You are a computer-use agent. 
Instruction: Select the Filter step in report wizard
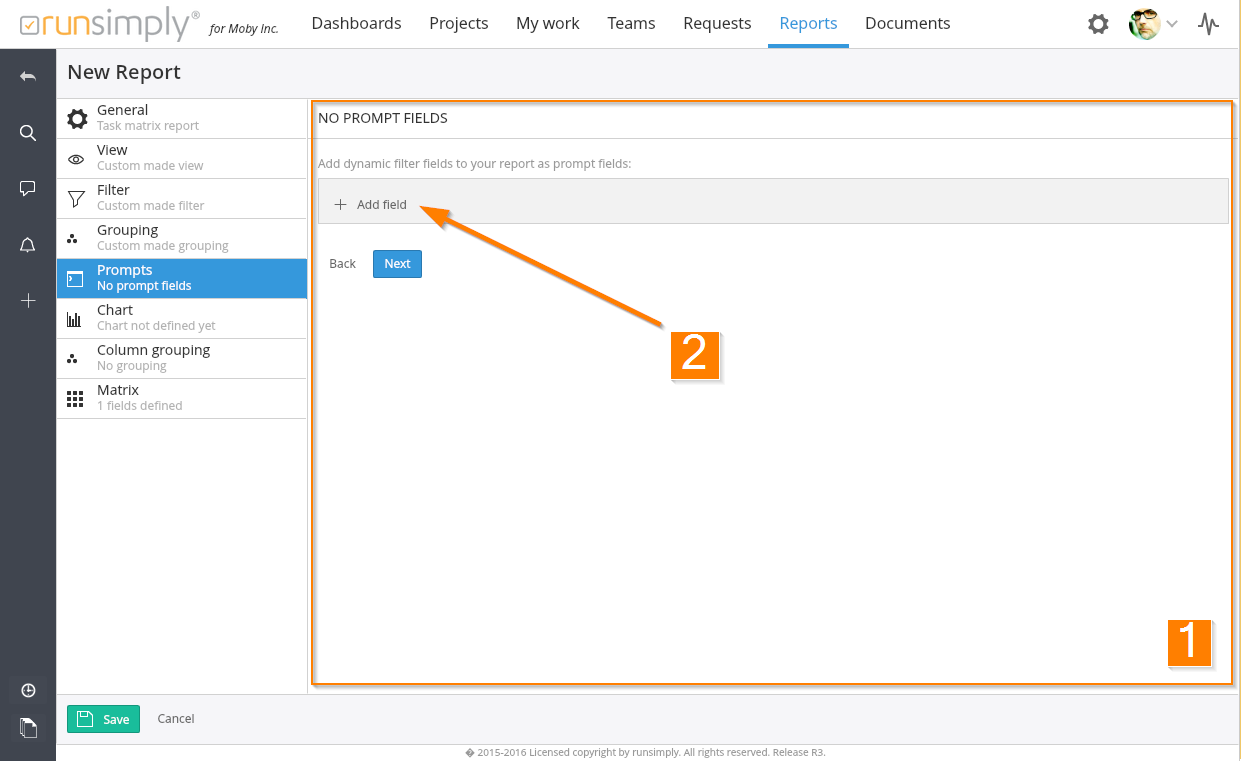181,198
